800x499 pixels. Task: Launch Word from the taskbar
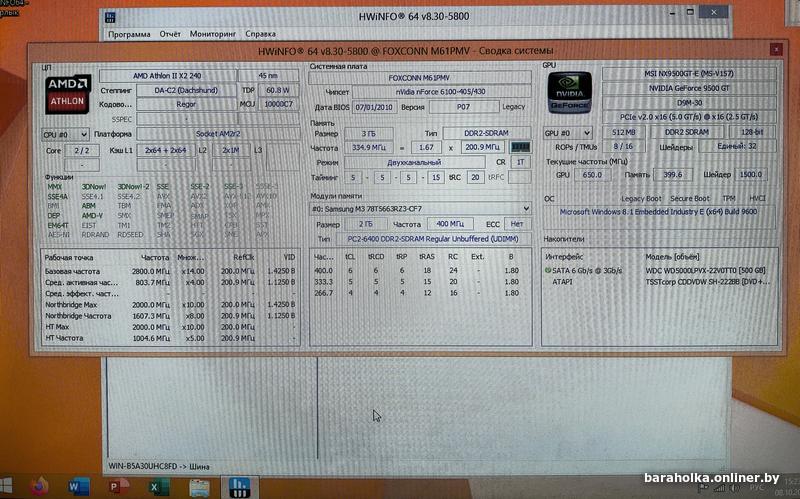tap(76, 487)
